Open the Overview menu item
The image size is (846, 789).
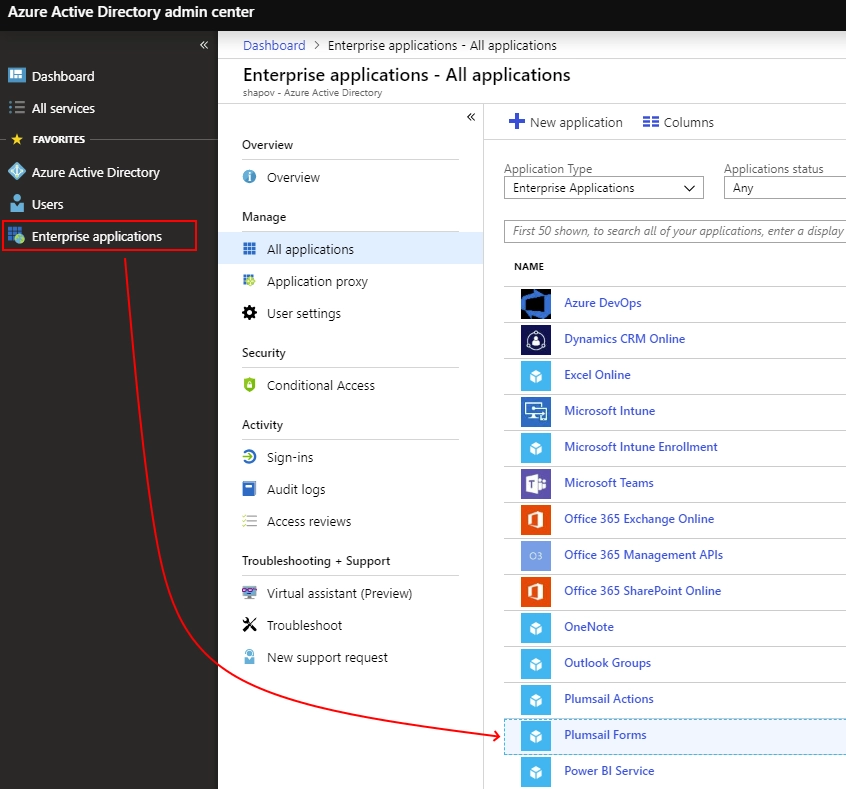click(x=293, y=178)
